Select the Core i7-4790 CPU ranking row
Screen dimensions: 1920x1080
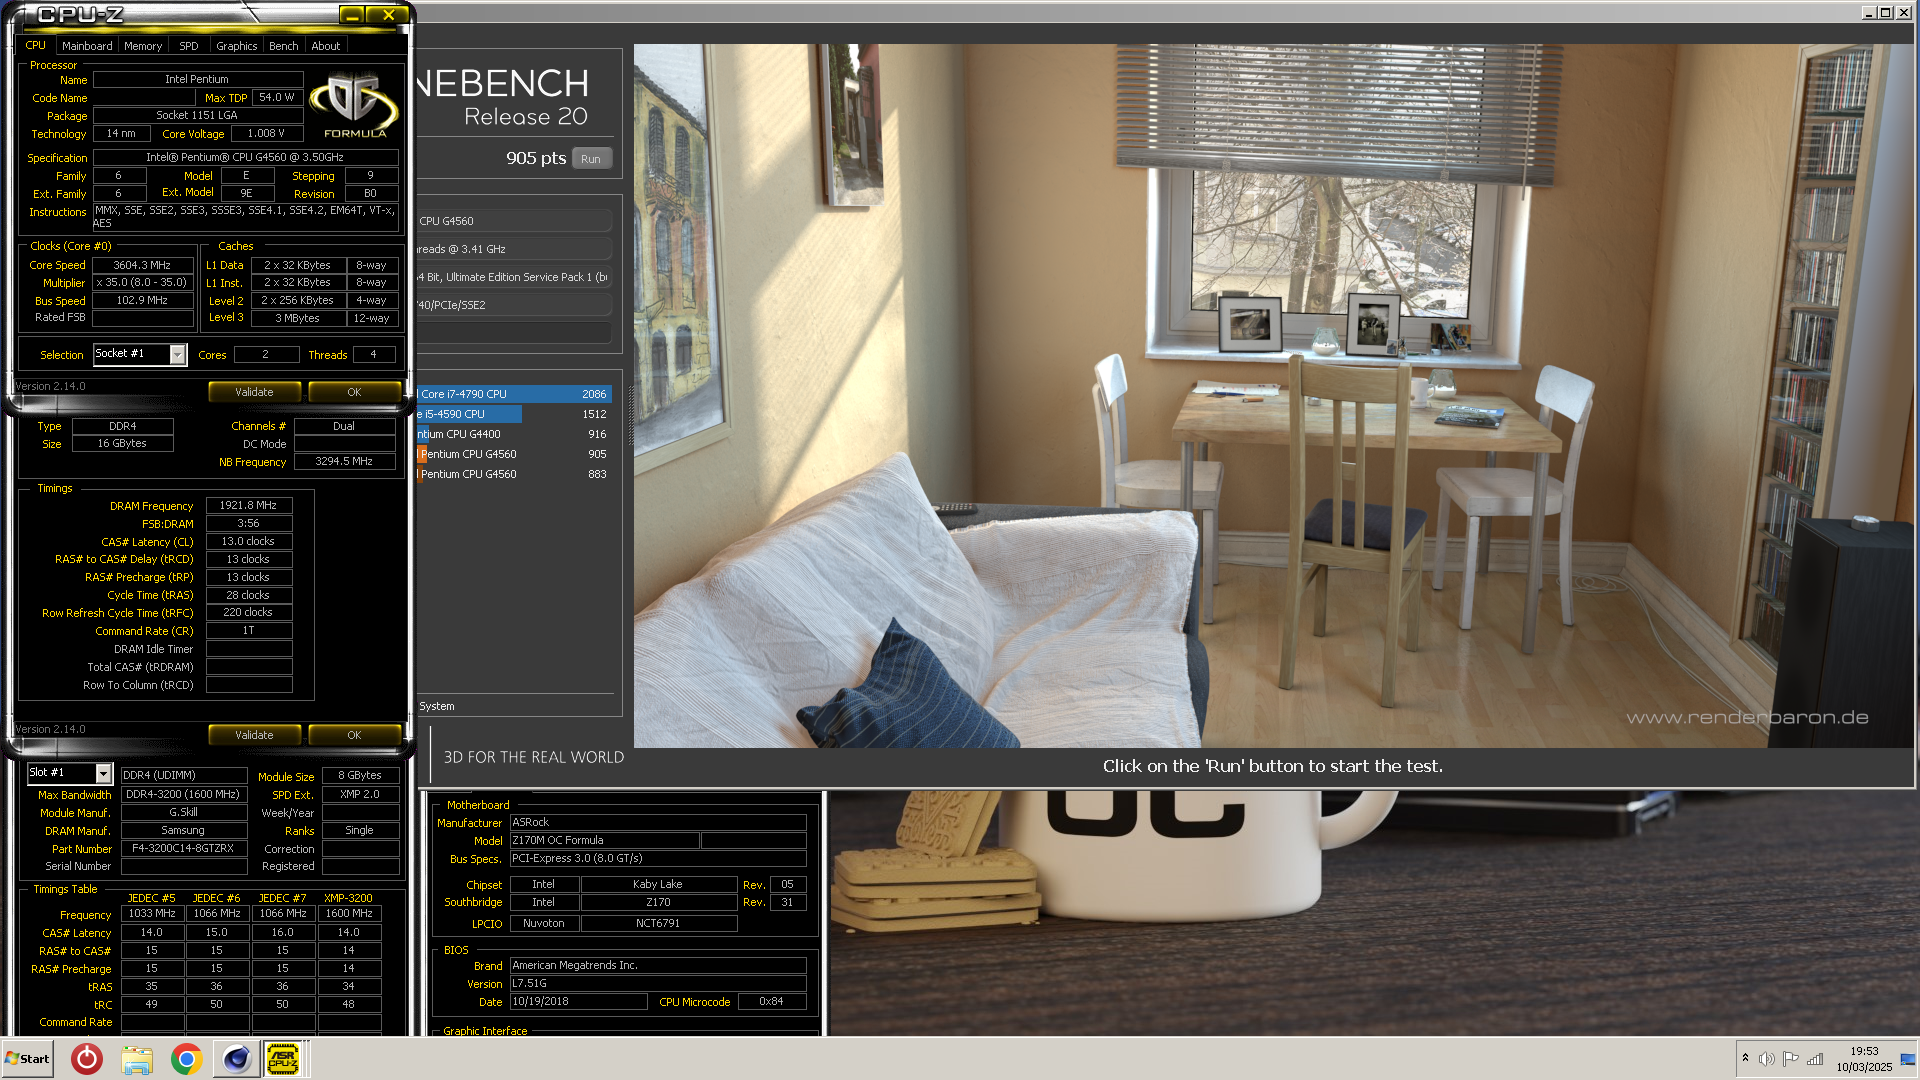coord(513,394)
